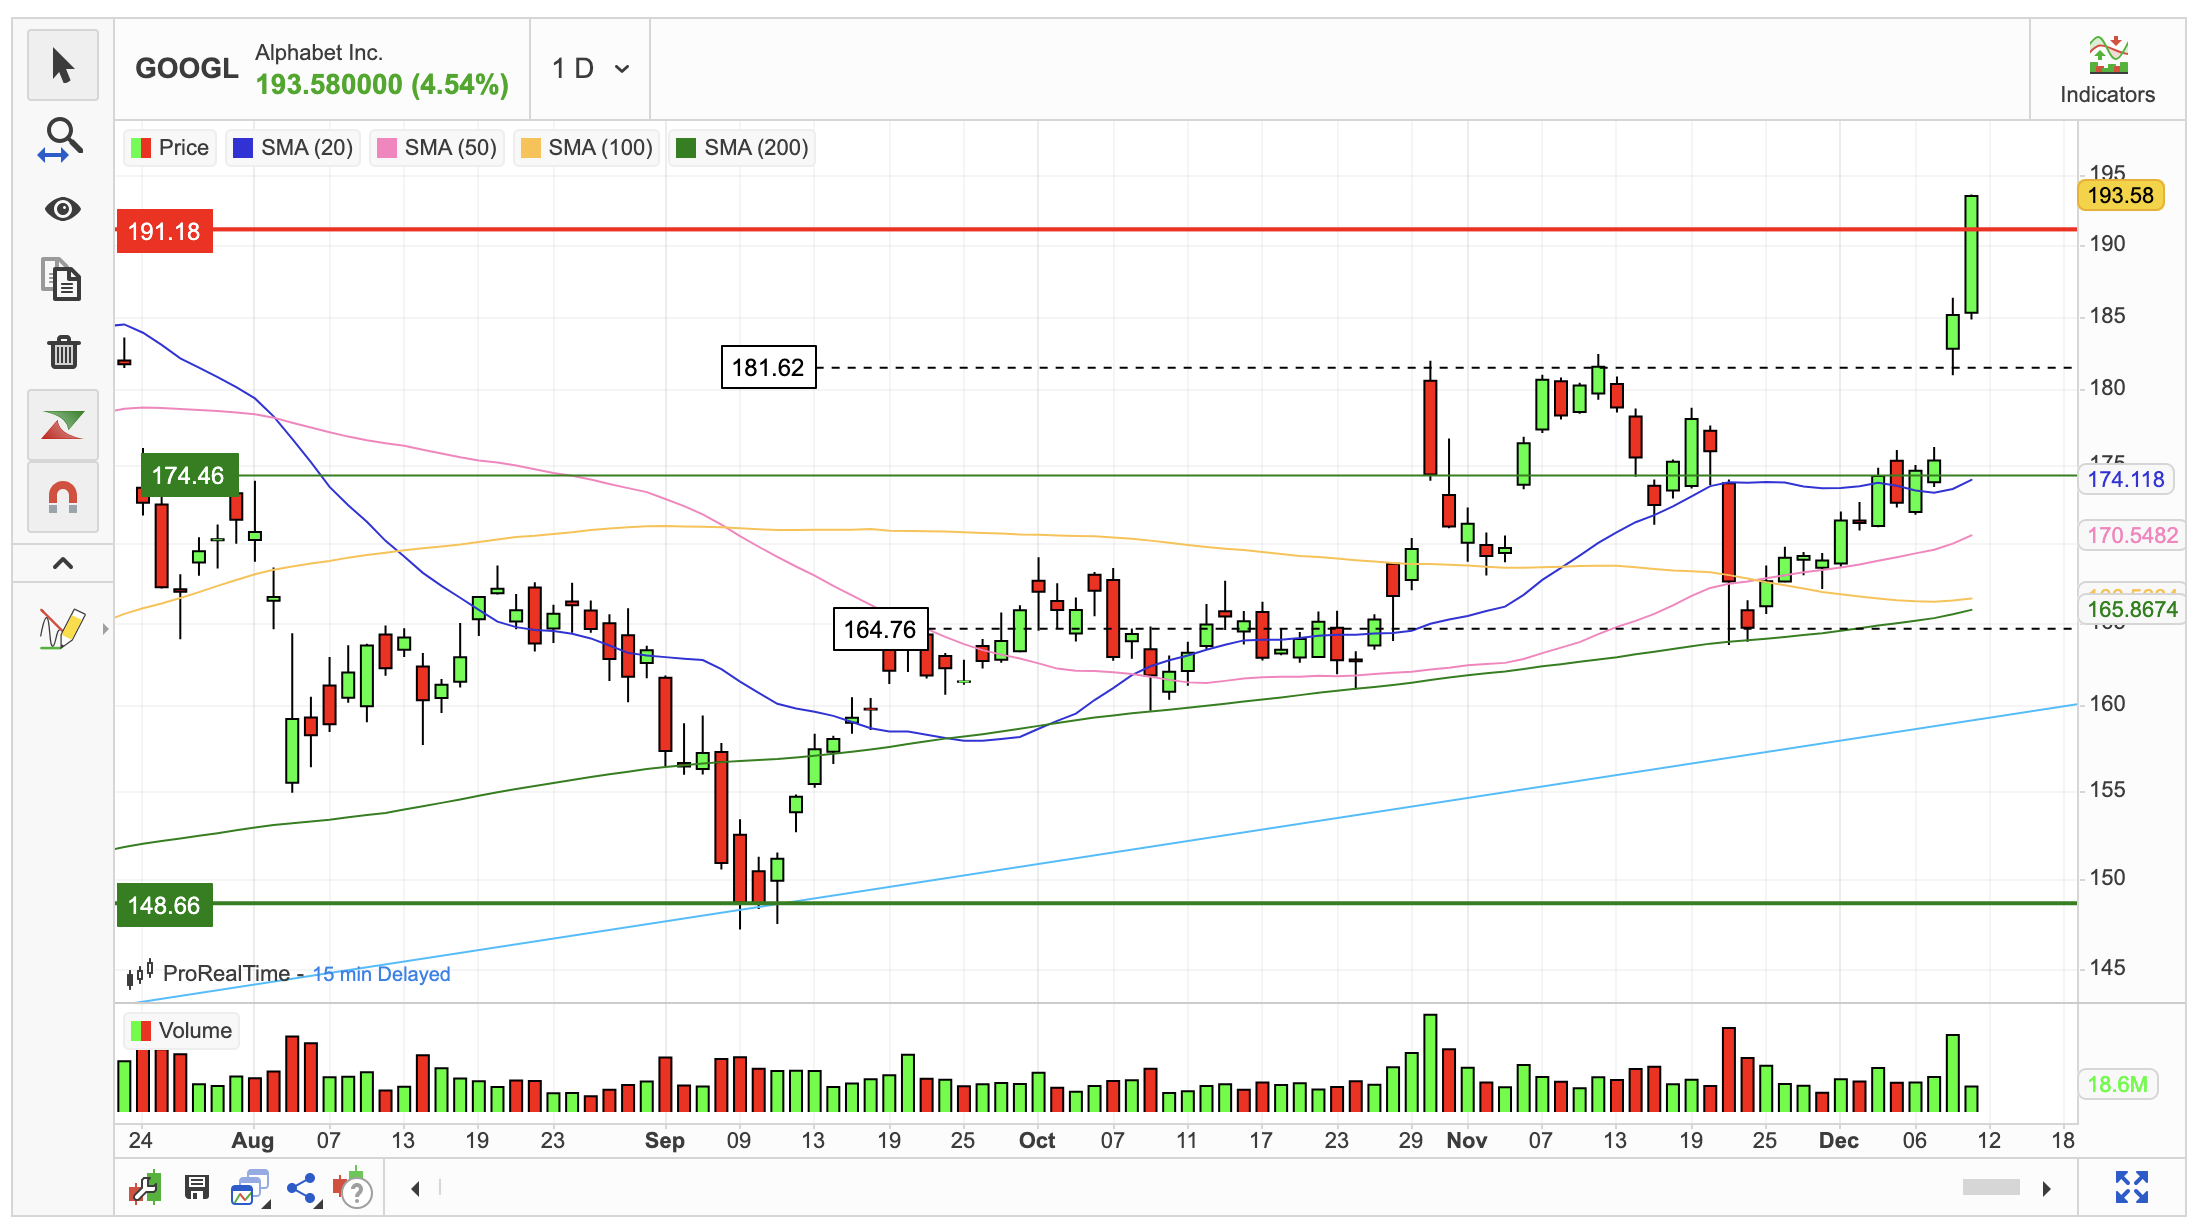Click the 164.76 dashed line label
2200x1230 pixels.
click(880, 629)
